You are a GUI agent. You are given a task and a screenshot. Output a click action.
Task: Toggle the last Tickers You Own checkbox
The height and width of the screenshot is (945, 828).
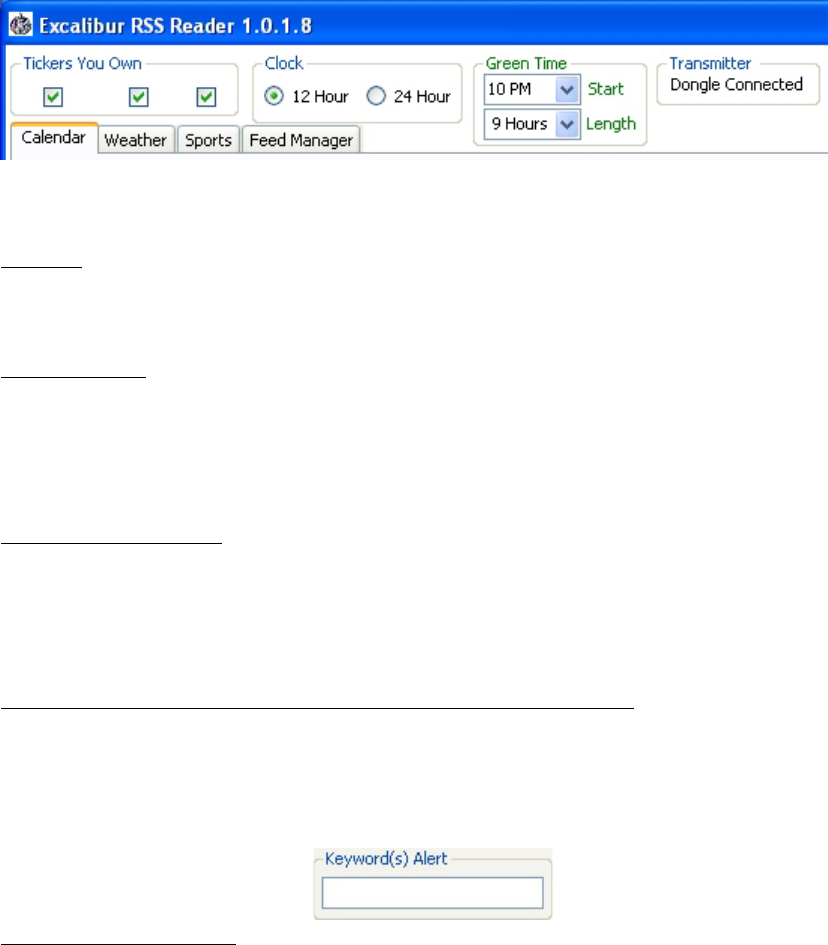pyautogui.click(x=206, y=96)
